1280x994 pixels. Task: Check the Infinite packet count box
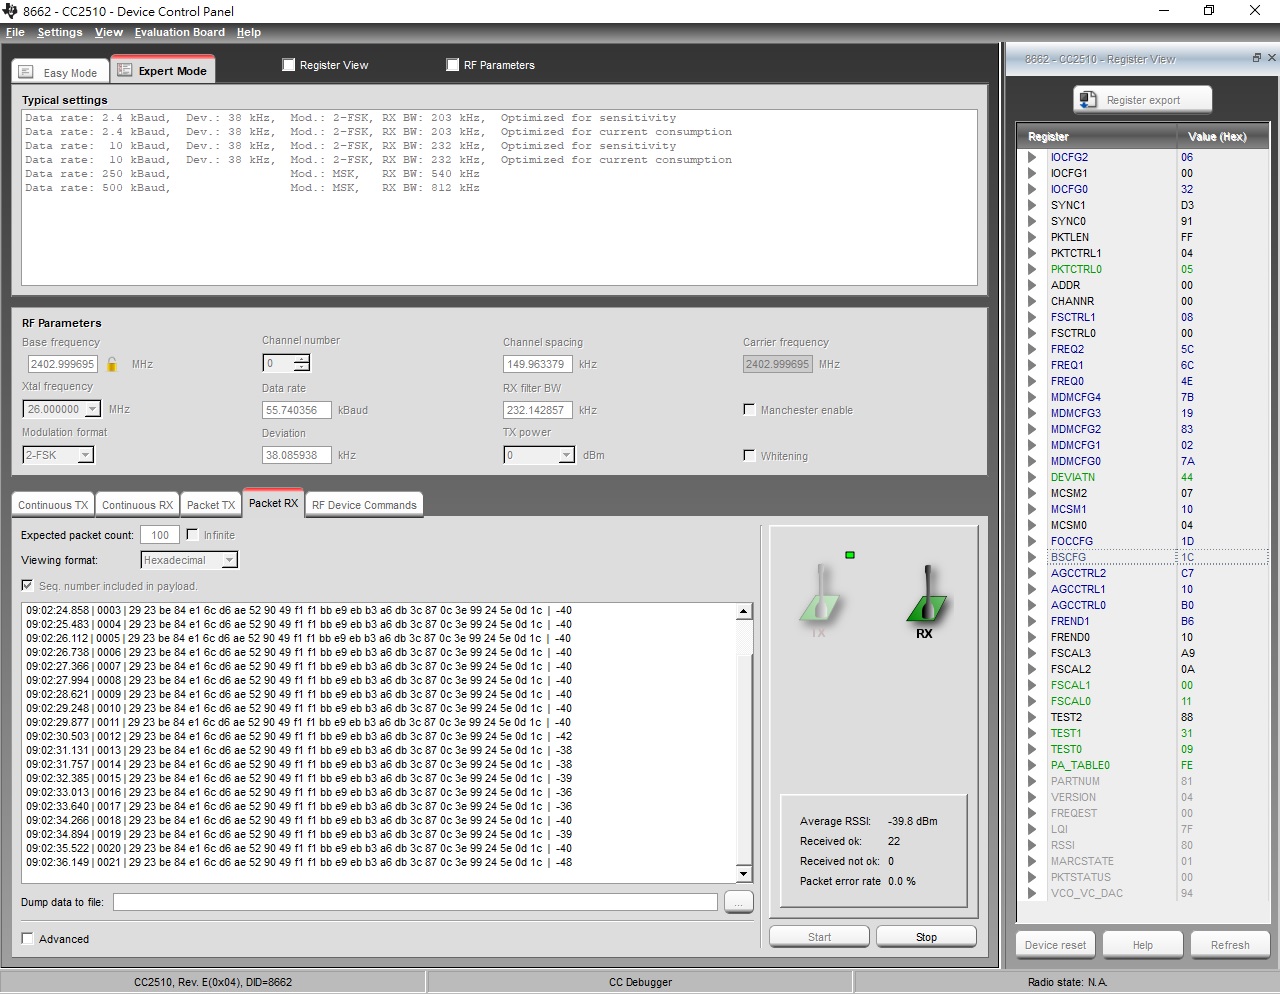tap(192, 535)
